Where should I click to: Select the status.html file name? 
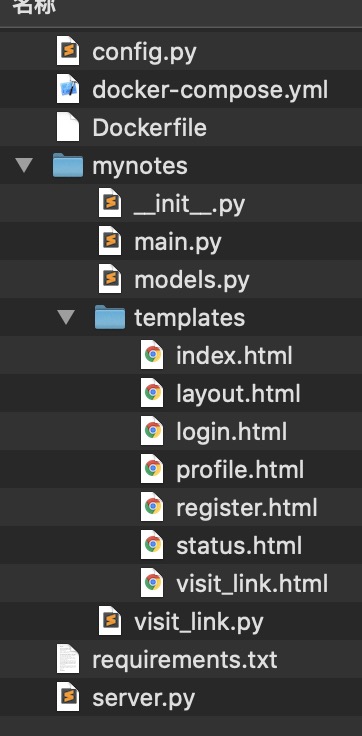point(239,545)
